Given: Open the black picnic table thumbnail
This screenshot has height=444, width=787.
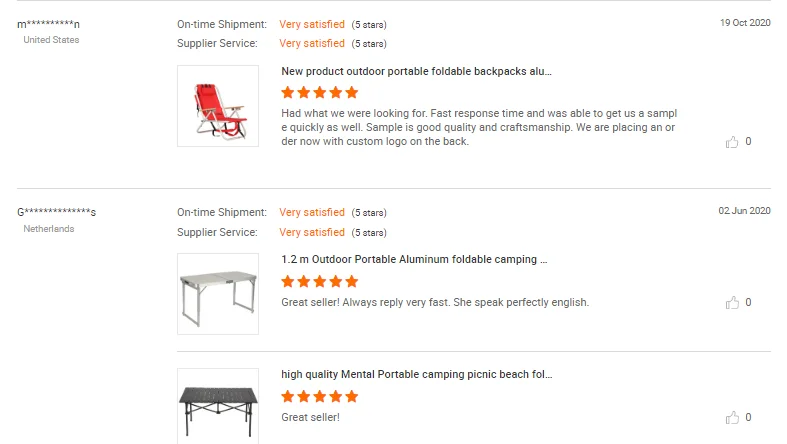Looking at the screenshot, I should 218,405.
